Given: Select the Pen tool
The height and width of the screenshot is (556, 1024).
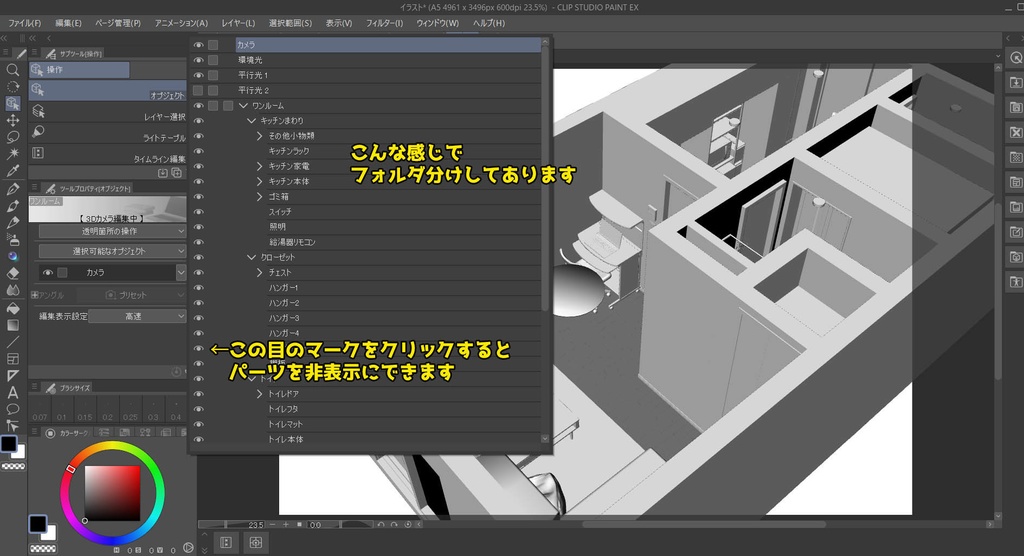Looking at the screenshot, I should pos(12,189).
